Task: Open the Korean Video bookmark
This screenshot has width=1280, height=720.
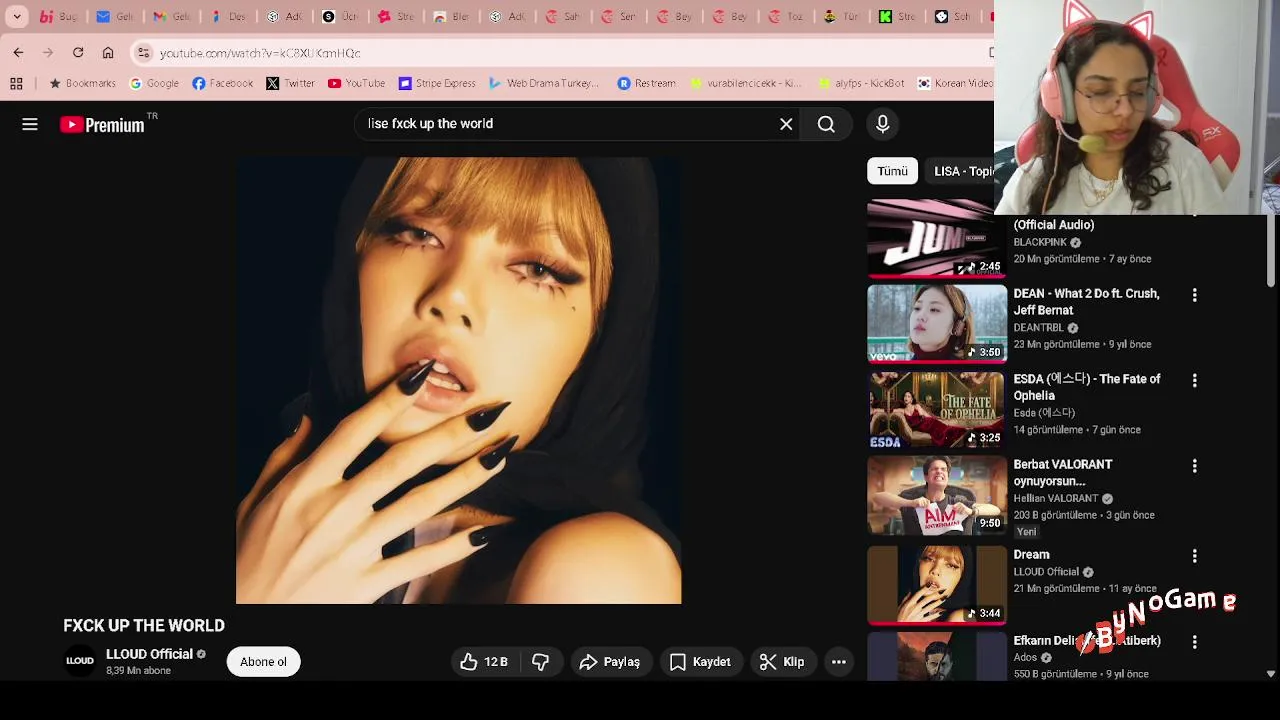Action: [955, 83]
